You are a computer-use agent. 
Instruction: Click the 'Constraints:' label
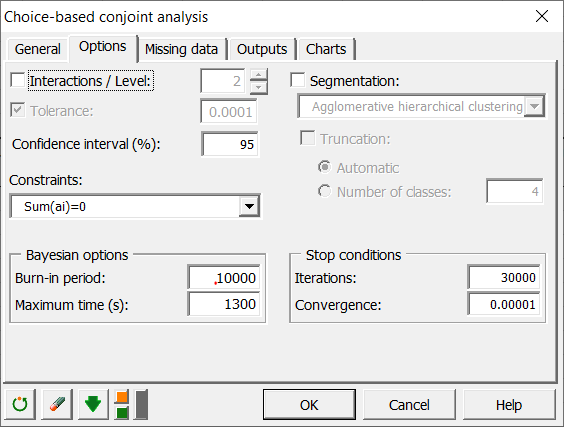click(46, 180)
